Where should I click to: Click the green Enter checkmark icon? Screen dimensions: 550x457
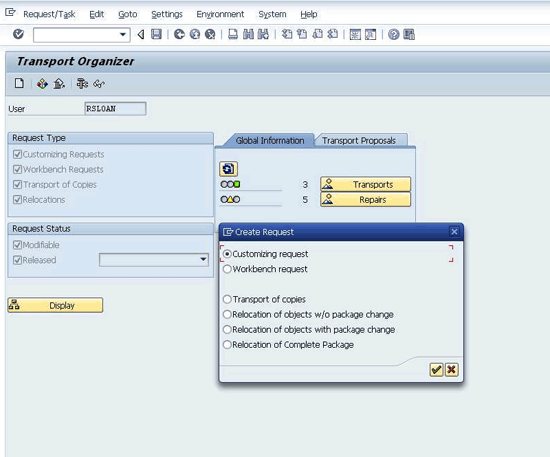point(18,34)
